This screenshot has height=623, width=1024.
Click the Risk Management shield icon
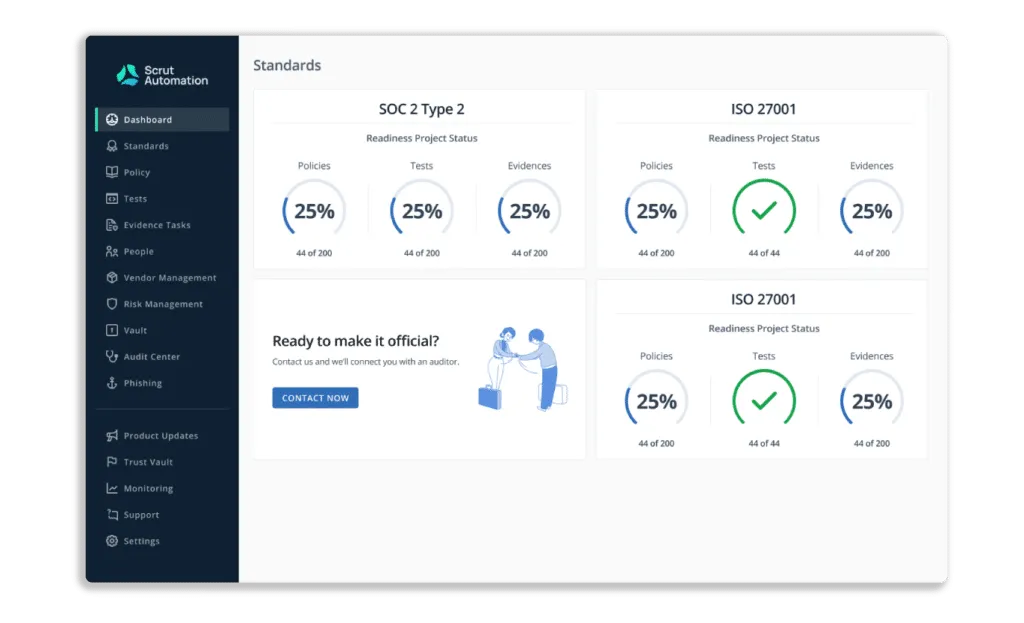tap(112, 304)
